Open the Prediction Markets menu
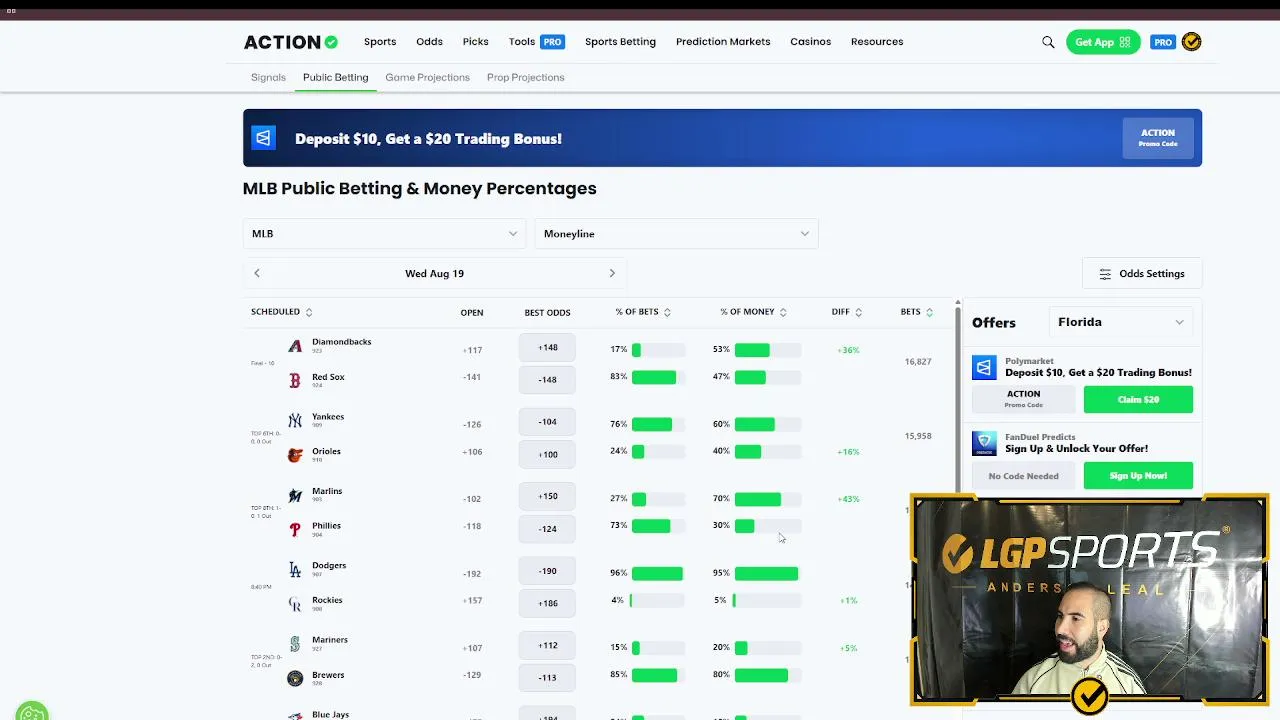1280x720 pixels. click(x=723, y=42)
